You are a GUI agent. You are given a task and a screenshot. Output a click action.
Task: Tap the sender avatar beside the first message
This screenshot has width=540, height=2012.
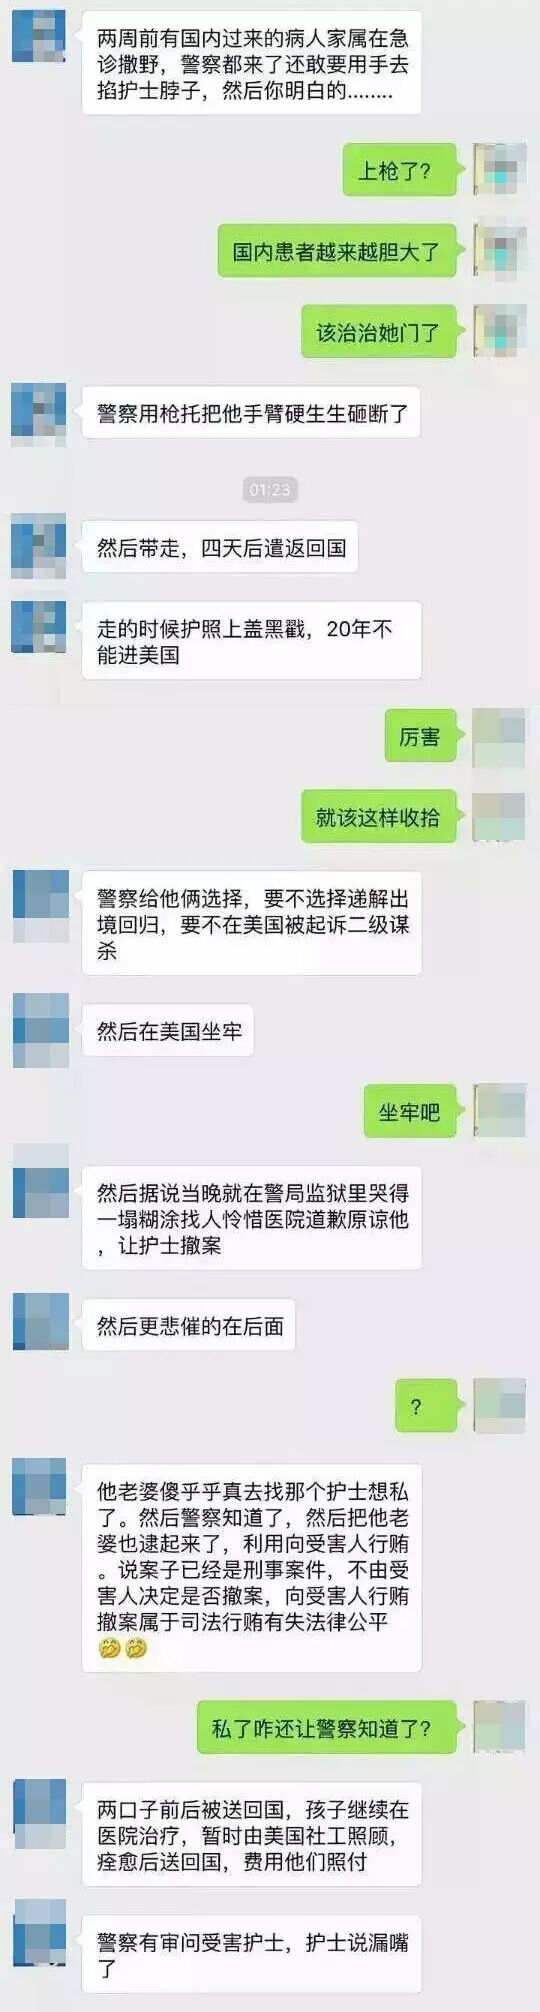click(x=39, y=36)
